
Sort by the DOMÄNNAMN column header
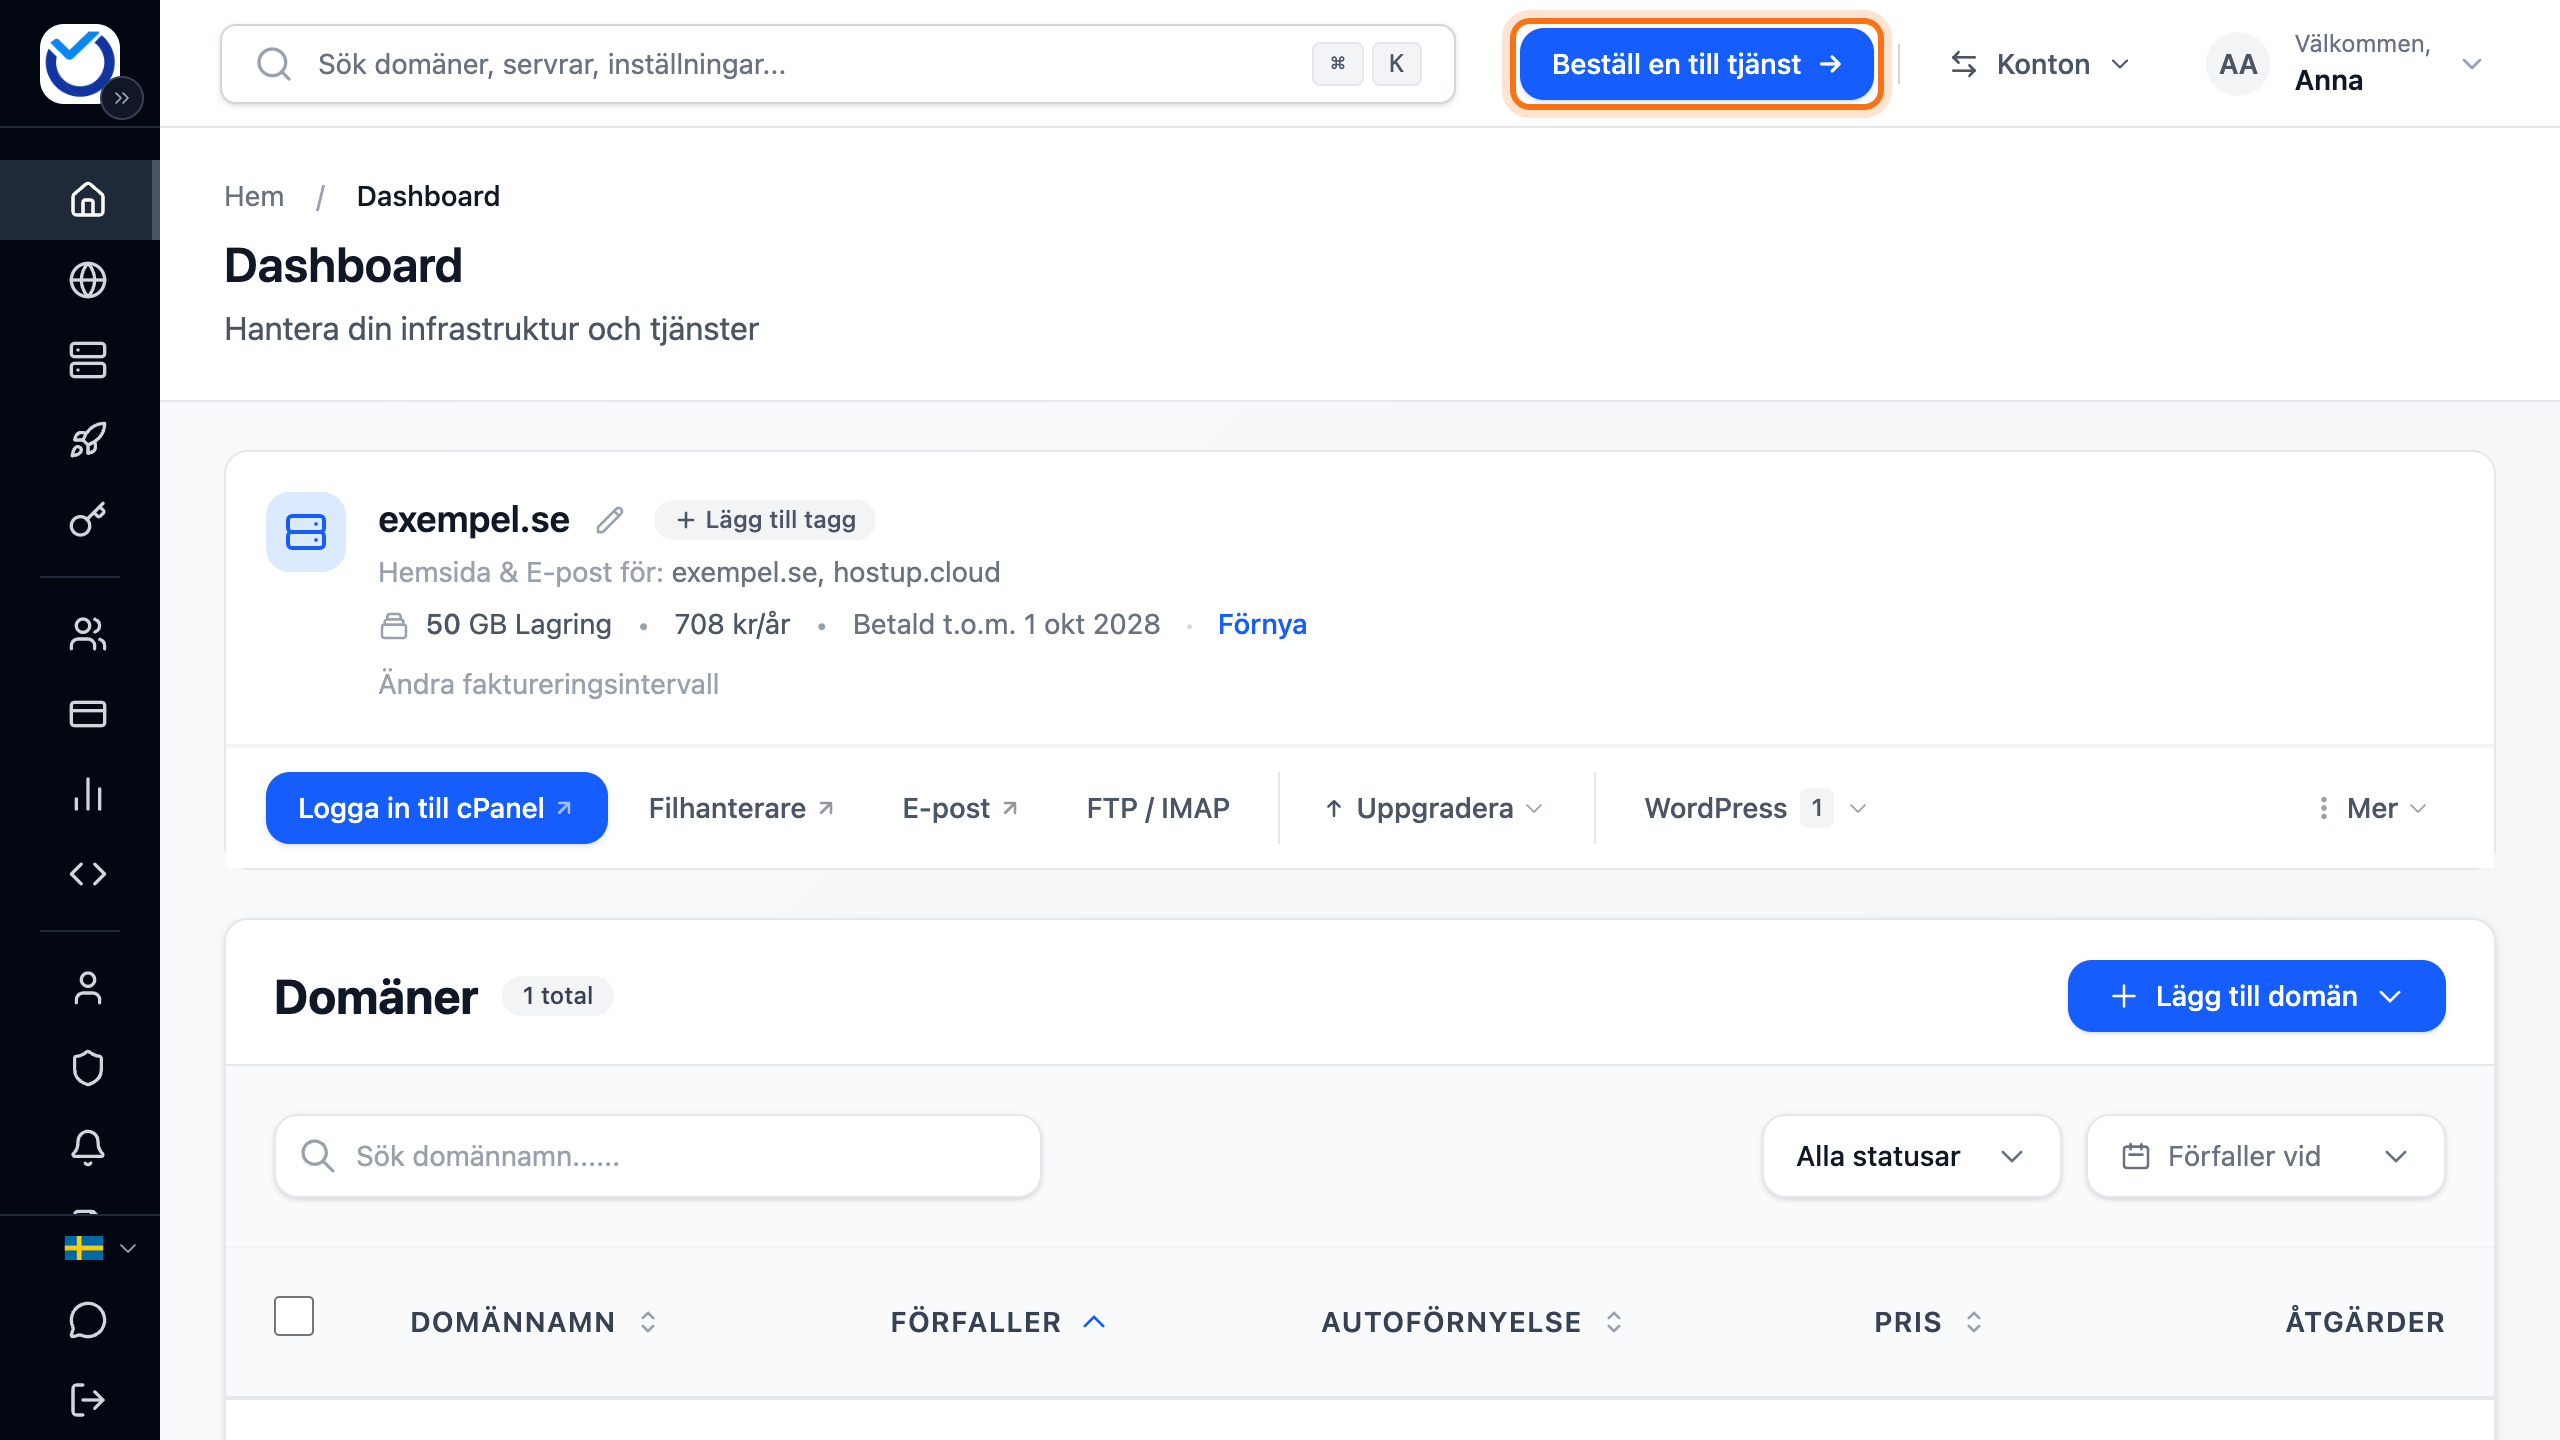click(534, 1322)
